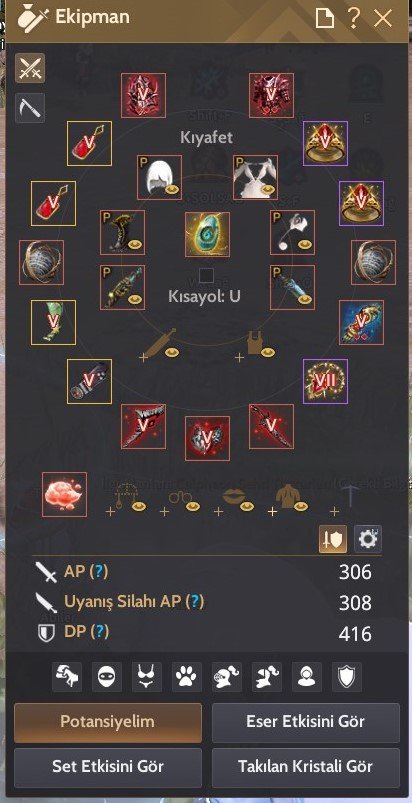412x803 pixels.
Task: Toggle the underwear display icon
Action: [x=147, y=677]
